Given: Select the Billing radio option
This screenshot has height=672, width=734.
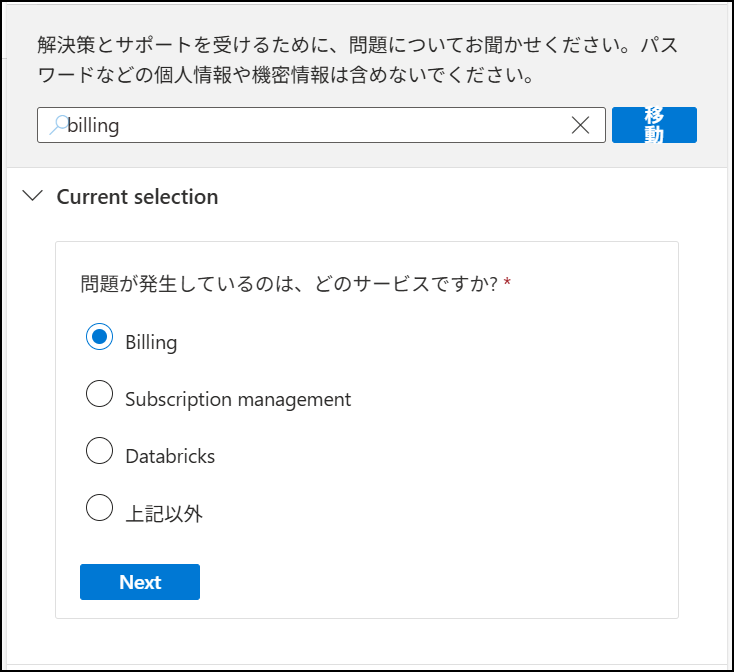Looking at the screenshot, I should pyautogui.click(x=99, y=336).
